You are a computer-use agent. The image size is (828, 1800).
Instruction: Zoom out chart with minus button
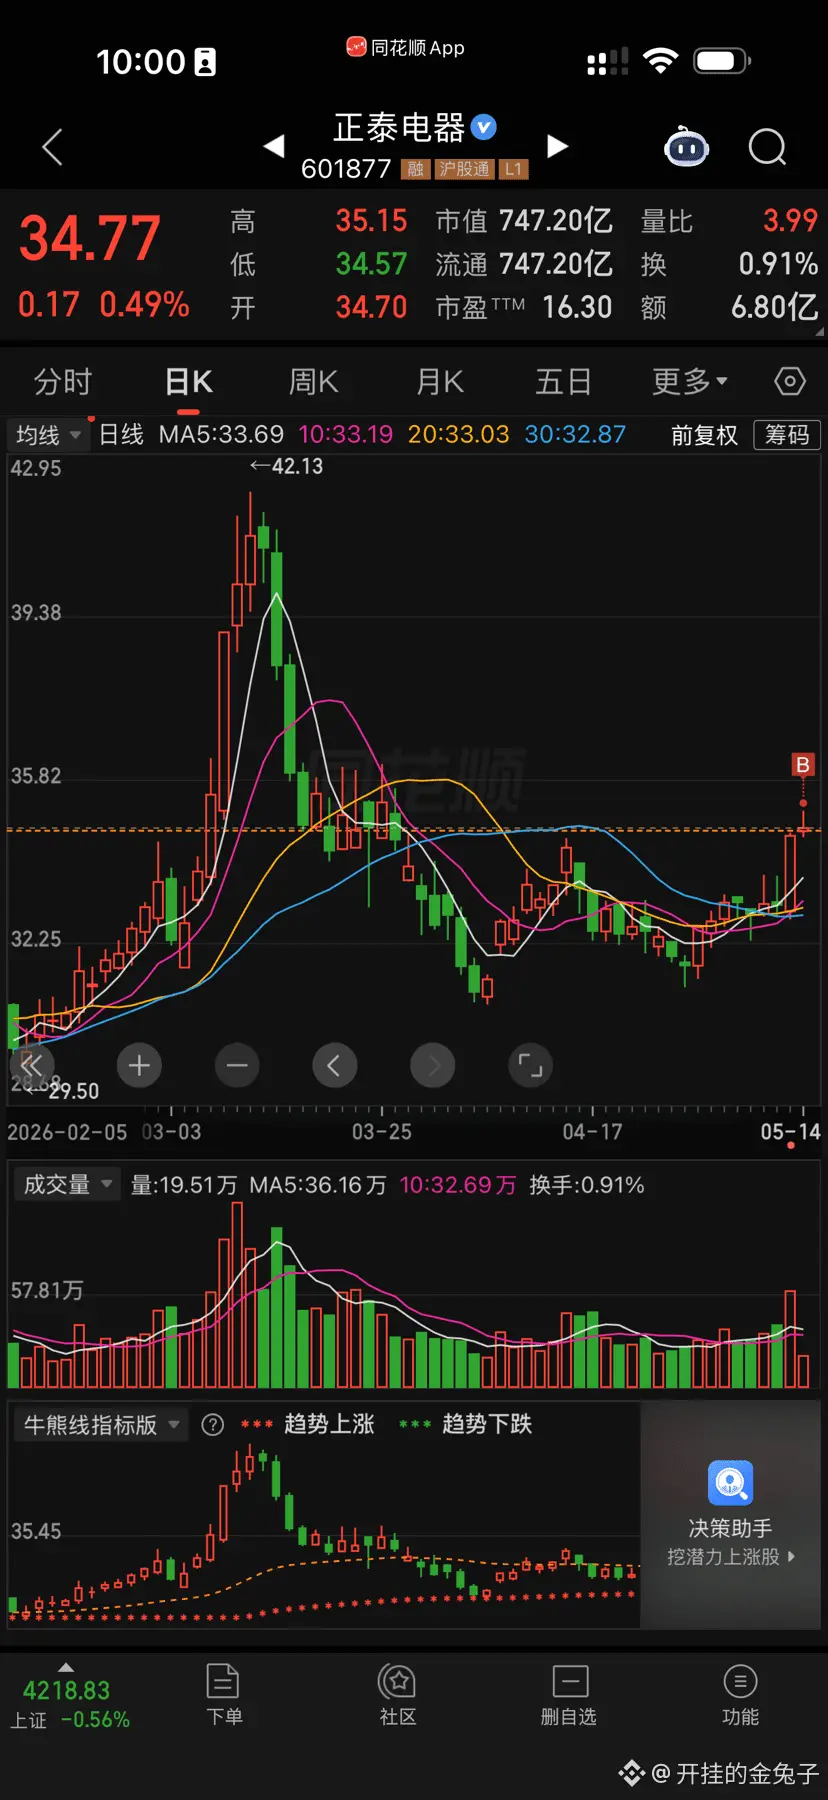coord(237,1065)
